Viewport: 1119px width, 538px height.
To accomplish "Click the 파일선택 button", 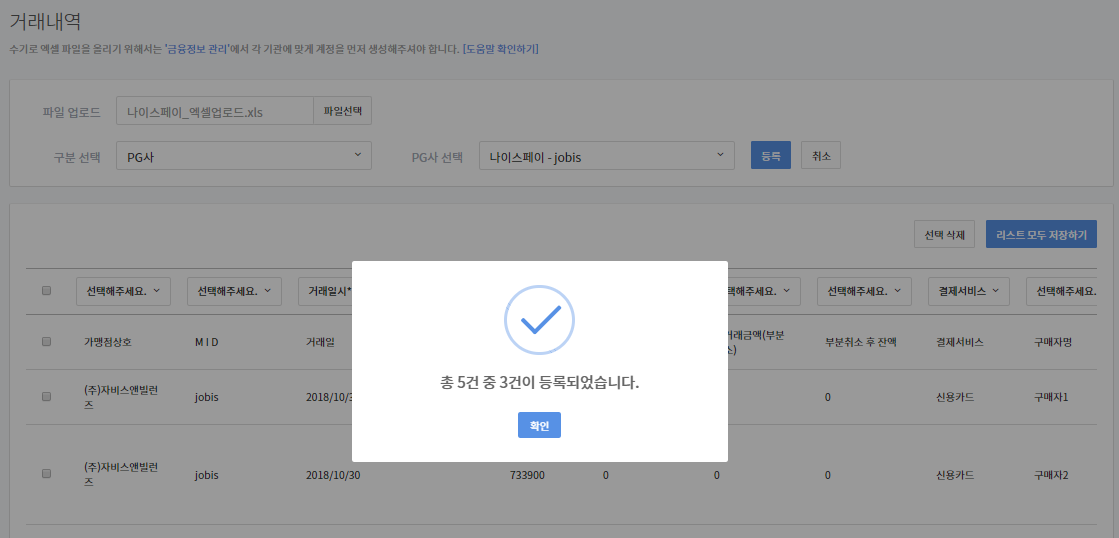I will coord(343,111).
